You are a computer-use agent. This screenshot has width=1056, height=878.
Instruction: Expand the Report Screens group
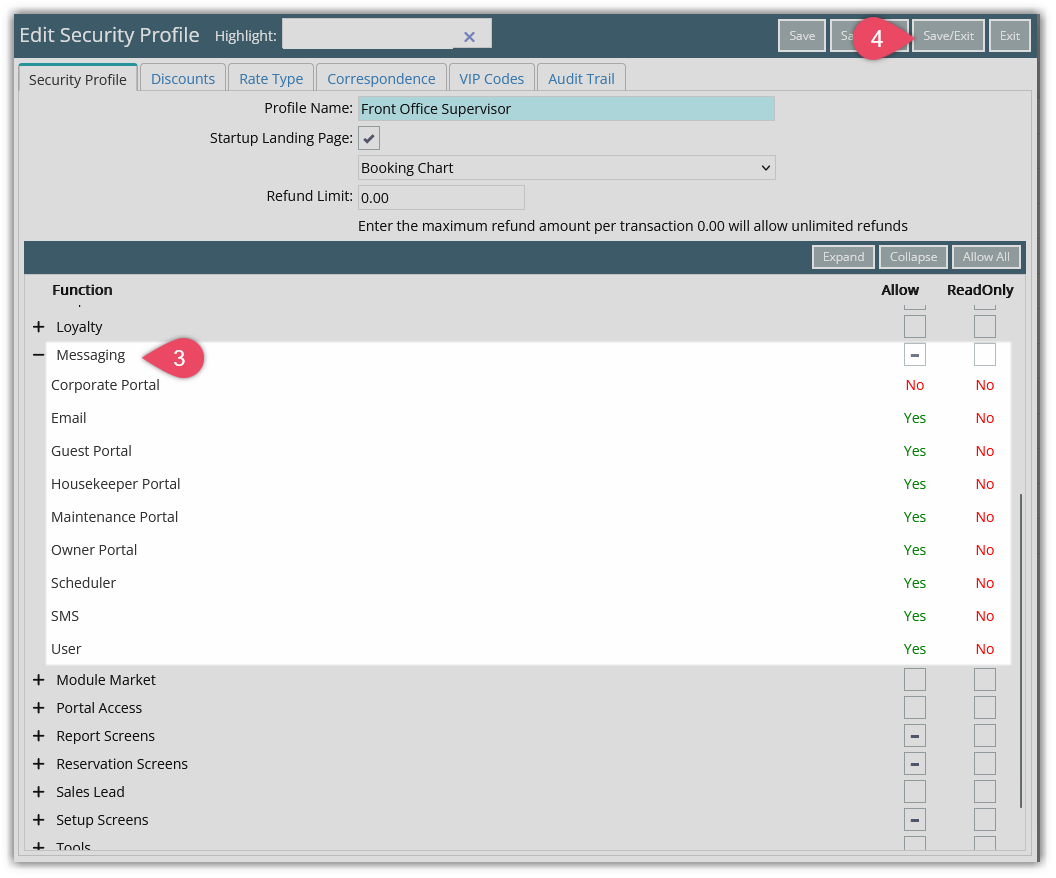pos(38,737)
